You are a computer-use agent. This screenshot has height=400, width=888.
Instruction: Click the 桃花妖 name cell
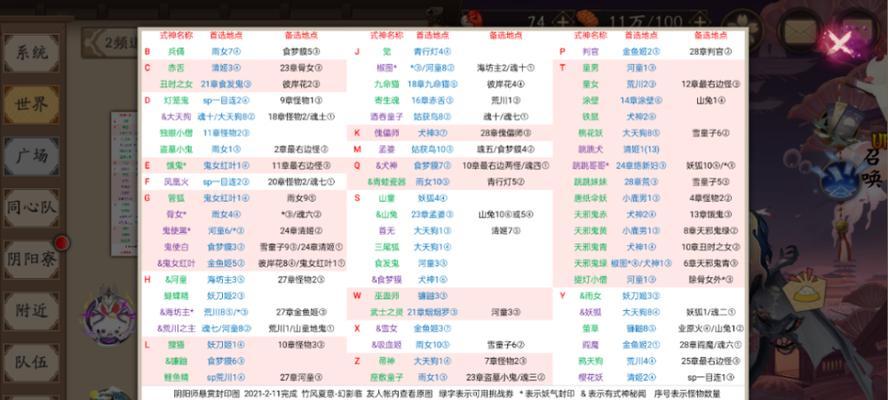(591, 133)
